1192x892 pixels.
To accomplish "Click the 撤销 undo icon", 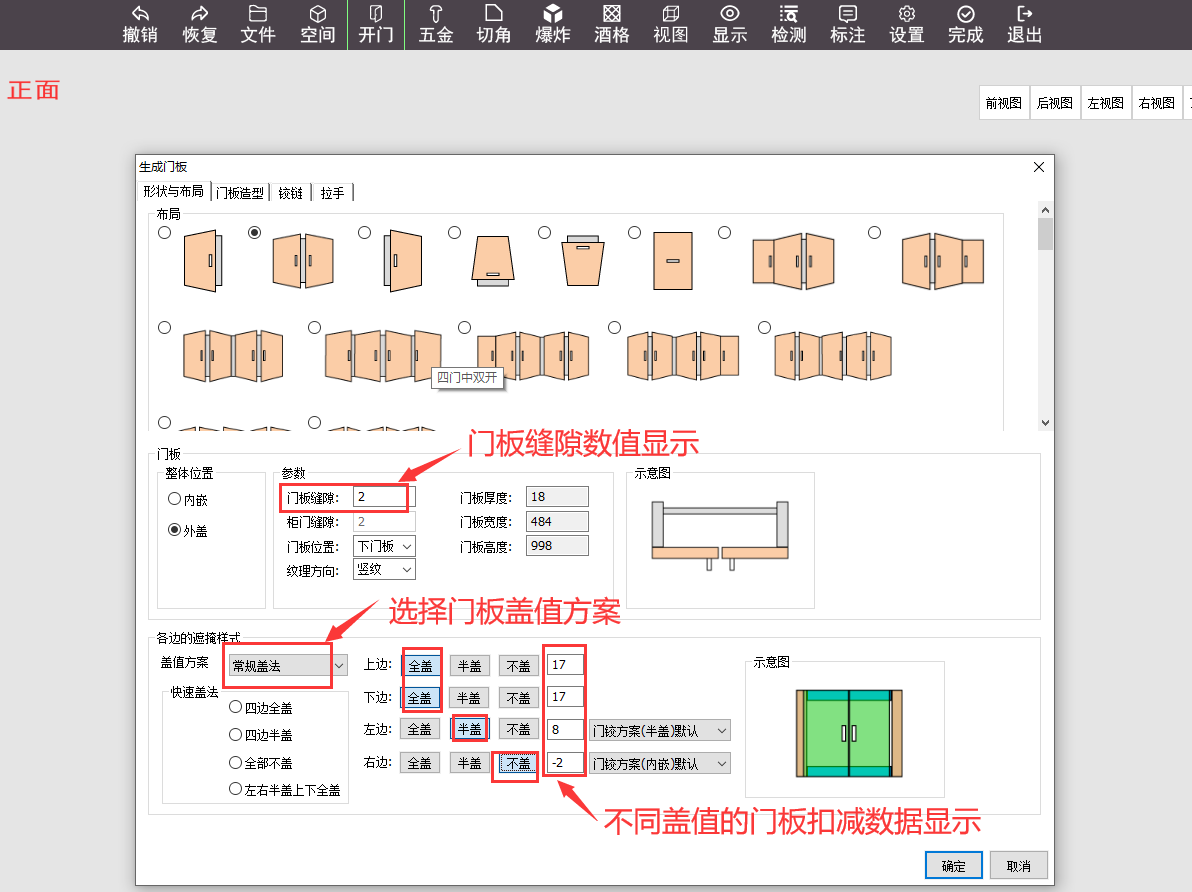I will pyautogui.click(x=140, y=24).
